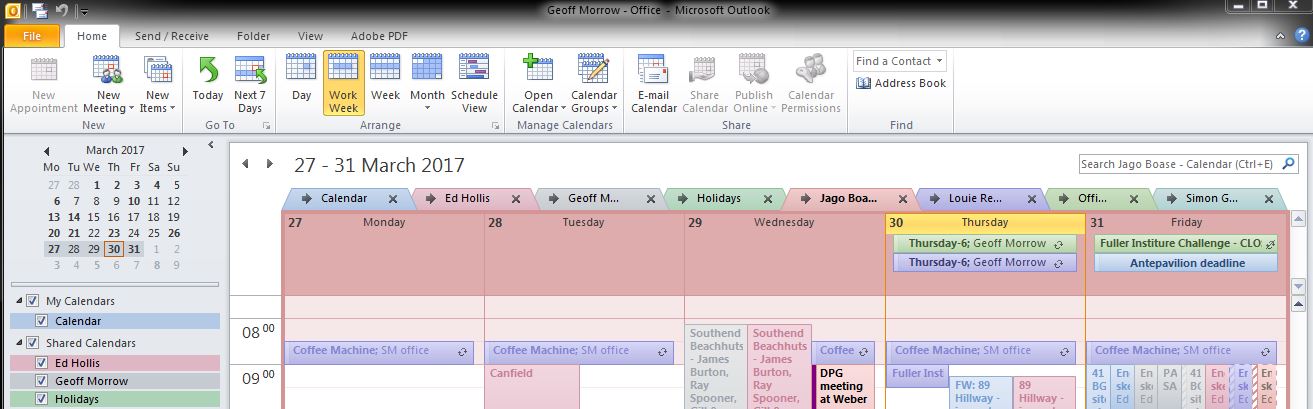Switch to Month view
Screen dimensions: 1313x409
[427, 85]
